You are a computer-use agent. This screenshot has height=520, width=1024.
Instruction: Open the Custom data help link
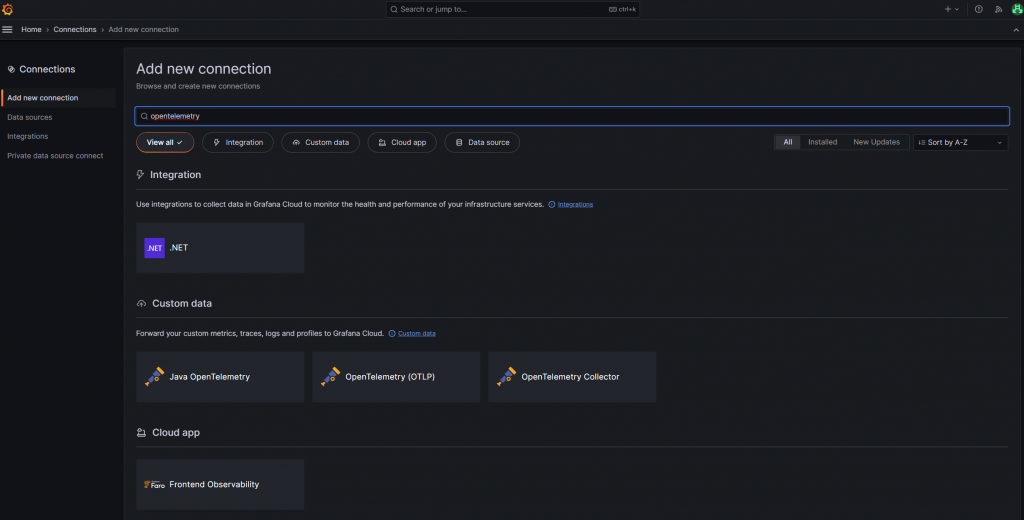coord(417,333)
